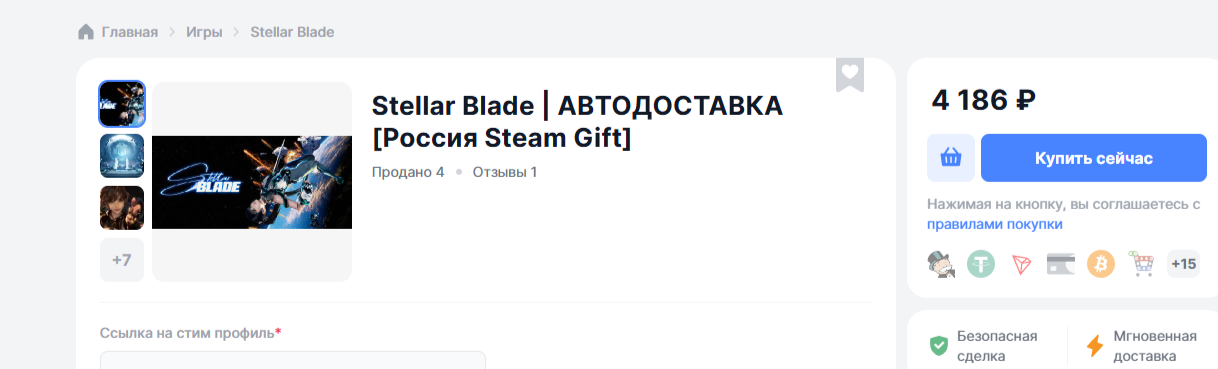Select first Stellar Blade thumbnail
Image resolution: width=1218 pixels, height=369 pixels.
point(122,104)
